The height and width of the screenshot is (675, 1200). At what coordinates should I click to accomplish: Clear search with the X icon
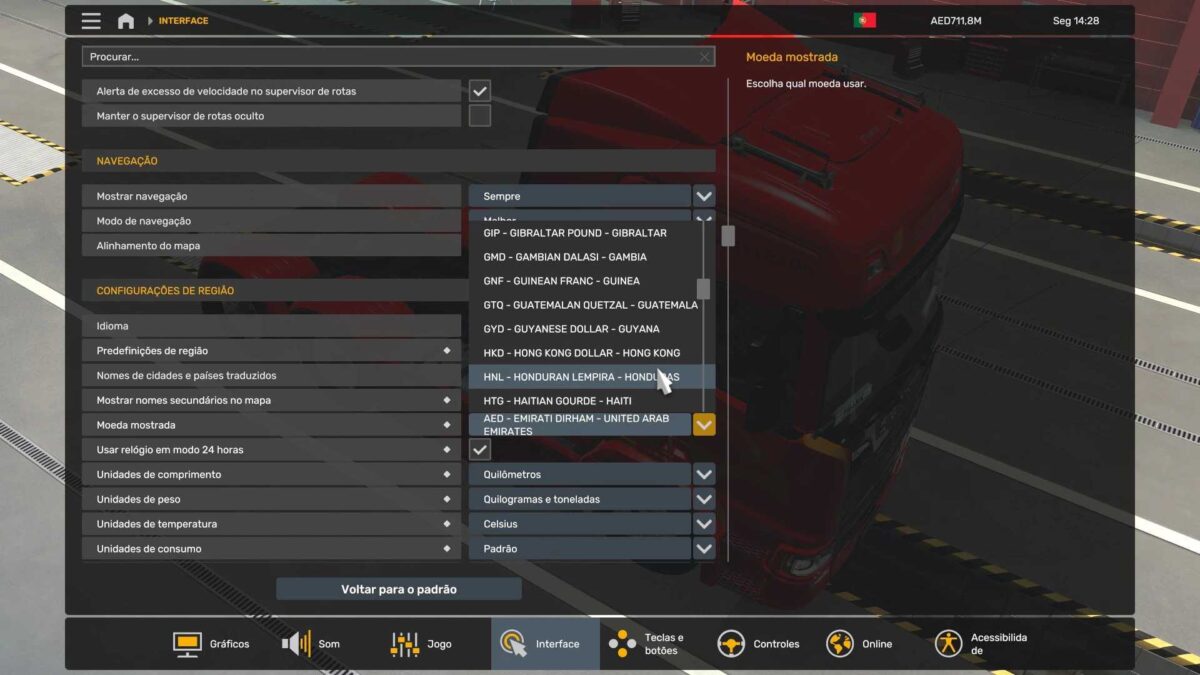pos(704,57)
